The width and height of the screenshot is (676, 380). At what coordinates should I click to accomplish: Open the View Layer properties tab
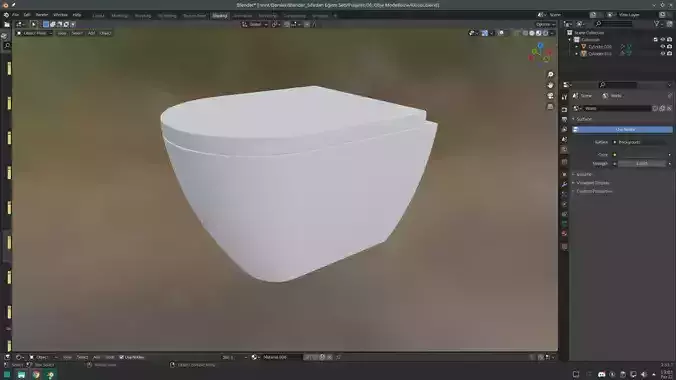564,129
